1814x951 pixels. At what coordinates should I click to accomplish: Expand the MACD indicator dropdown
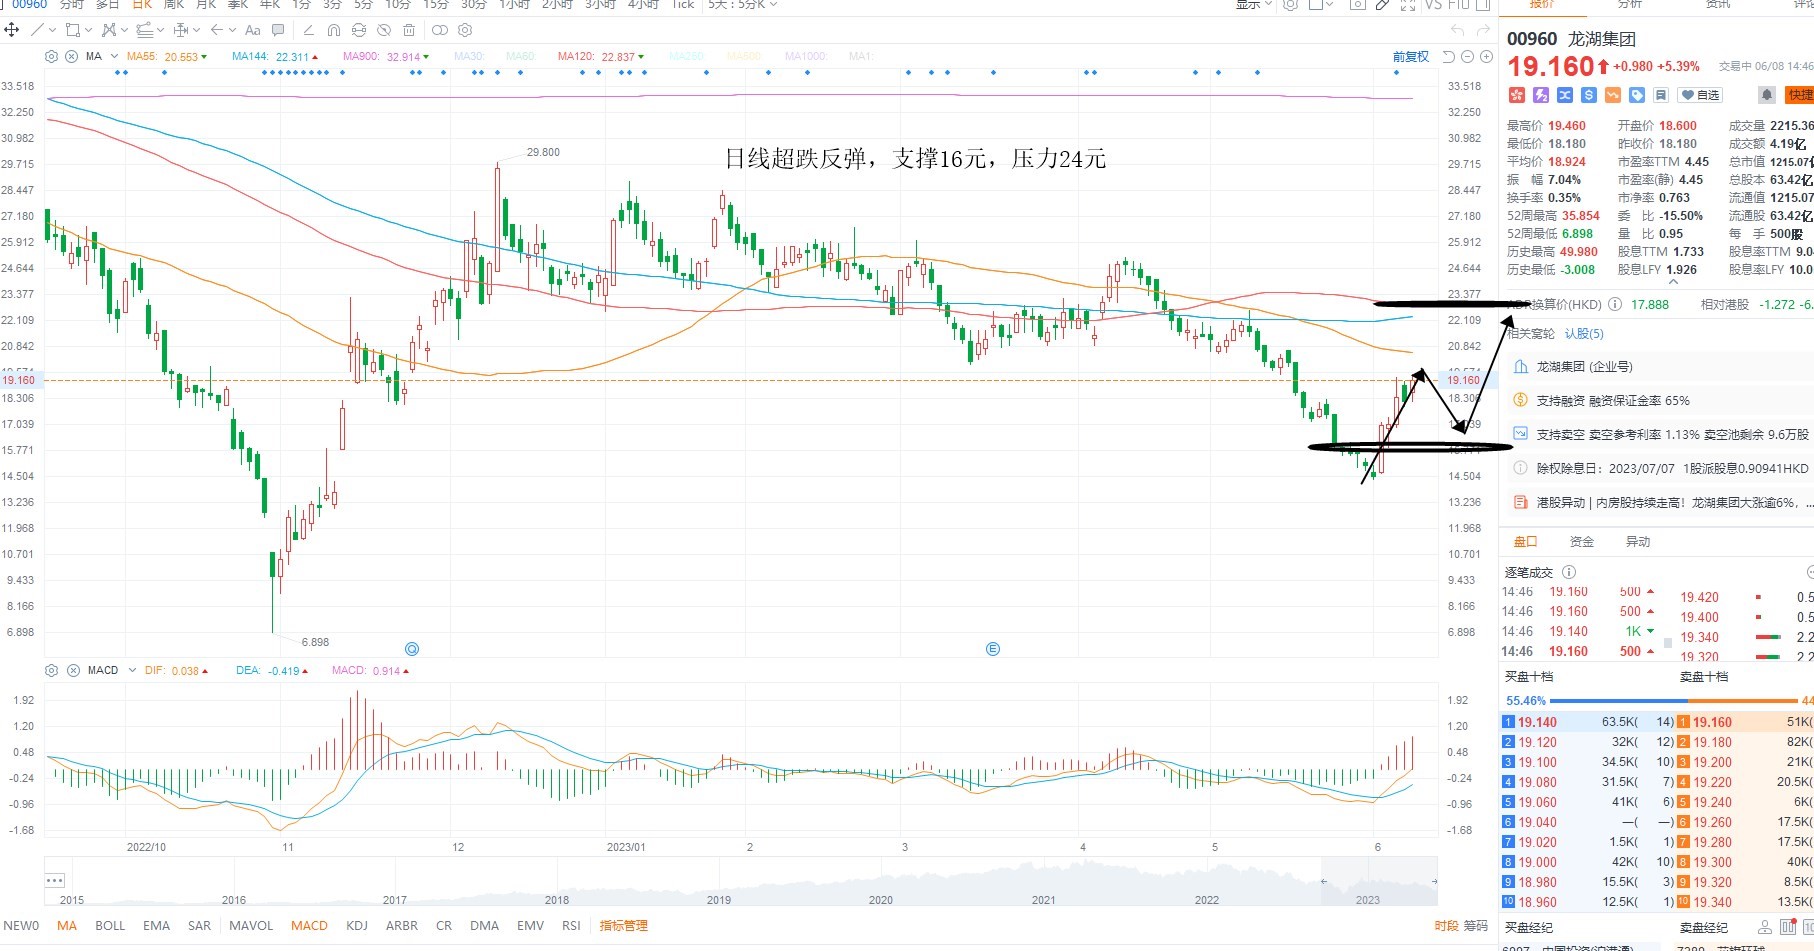click(x=132, y=670)
